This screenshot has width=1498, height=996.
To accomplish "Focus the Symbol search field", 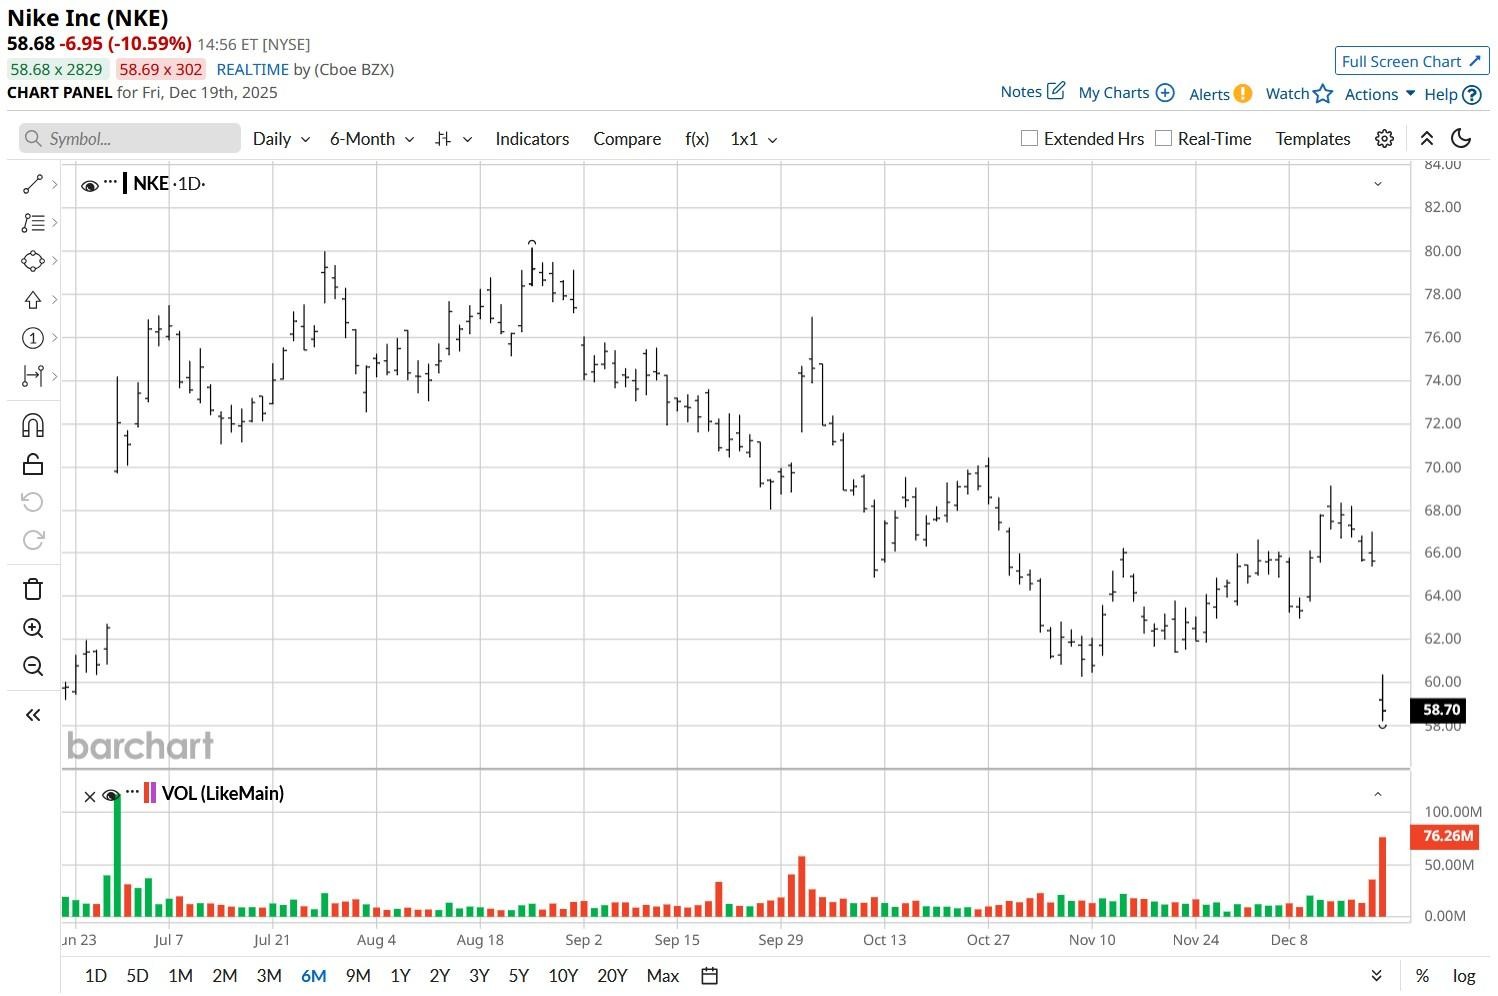I will 130,139.
